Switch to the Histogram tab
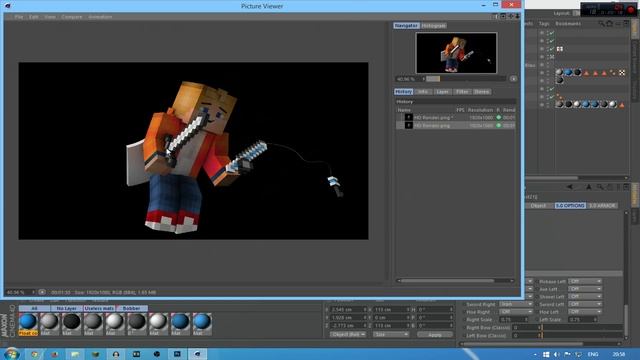Screen dimensions: 640x360 click(x=433, y=25)
